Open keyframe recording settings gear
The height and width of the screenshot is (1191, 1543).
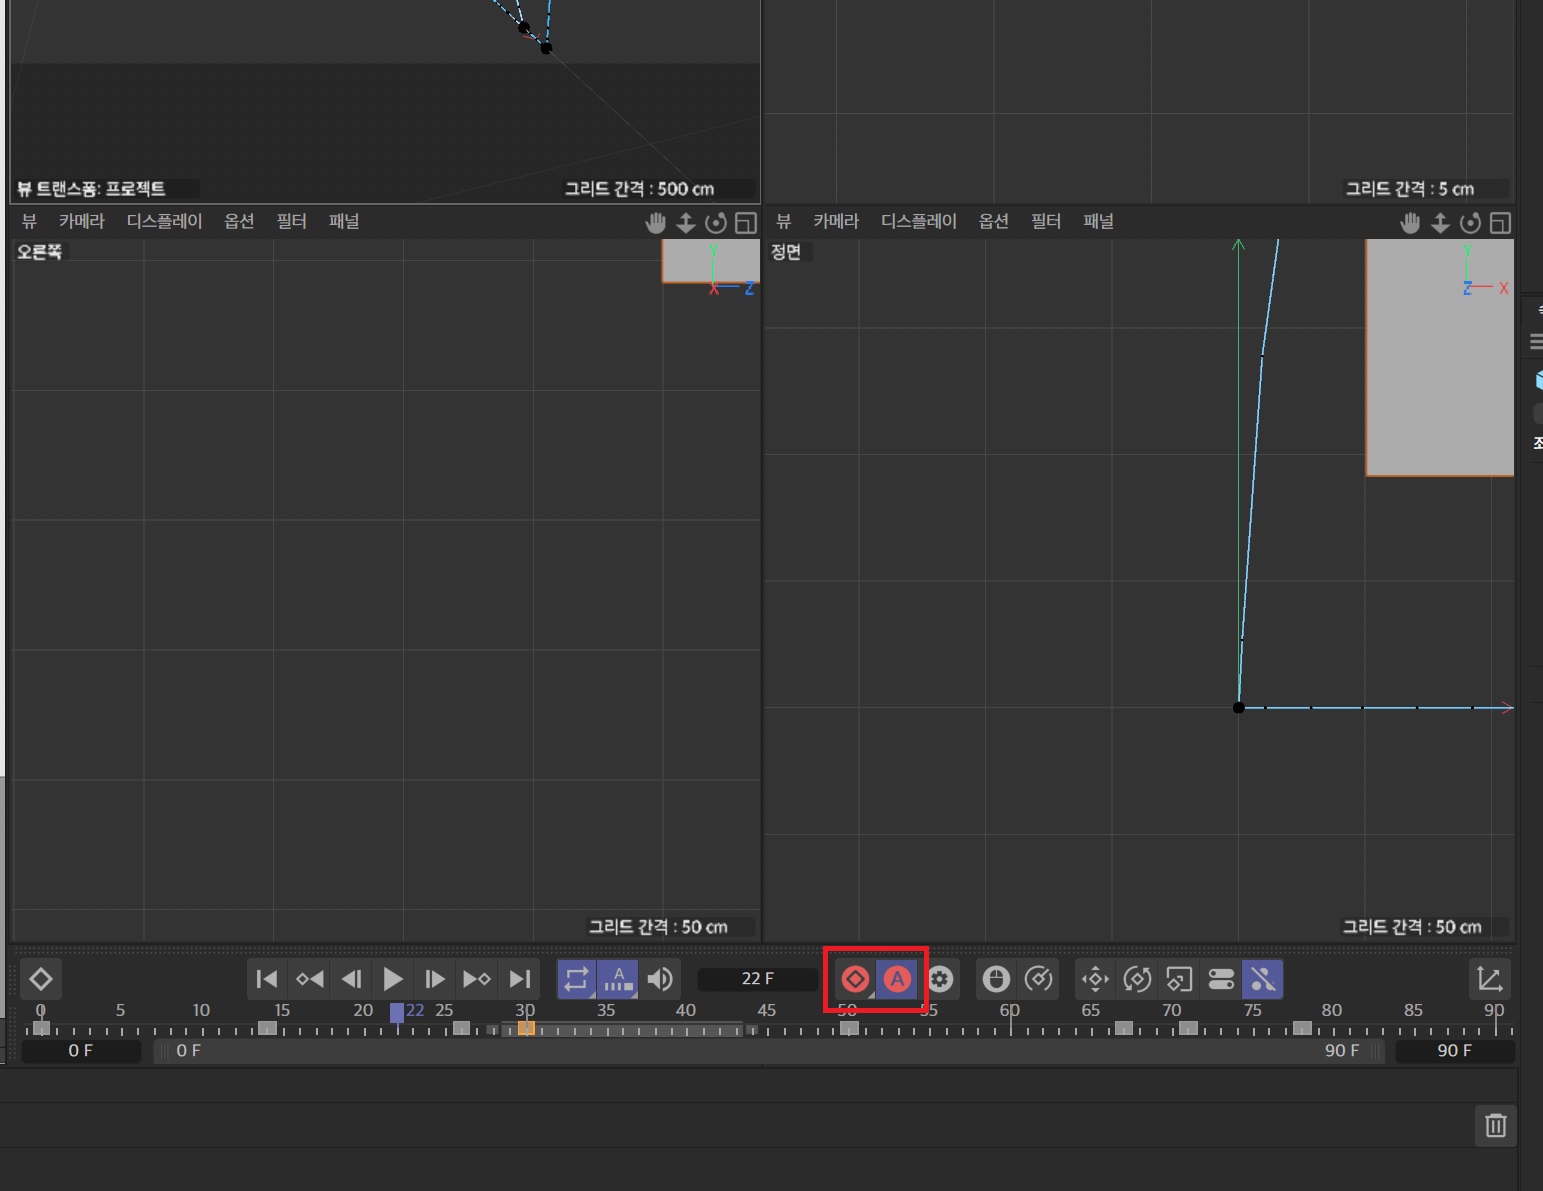(x=940, y=979)
